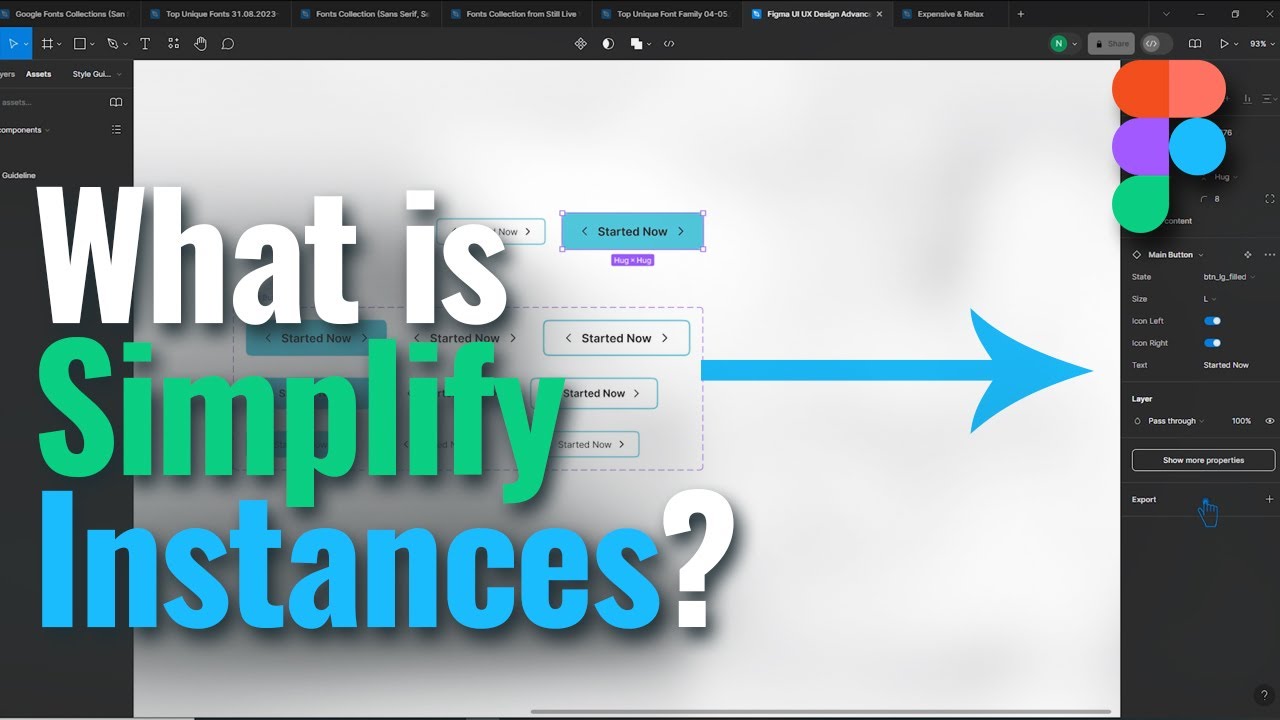The height and width of the screenshot is (720, 1280).
Task: Switch assets to list view
Action: 116,129
